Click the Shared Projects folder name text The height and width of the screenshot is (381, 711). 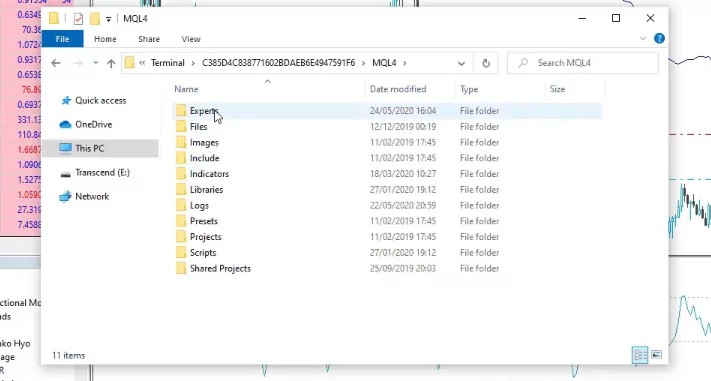[x=220, y=269]
